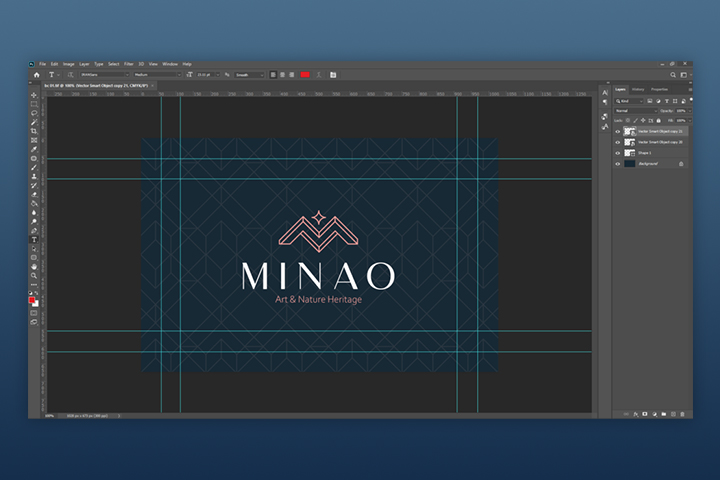Open the Window menu

coord(170,64)
